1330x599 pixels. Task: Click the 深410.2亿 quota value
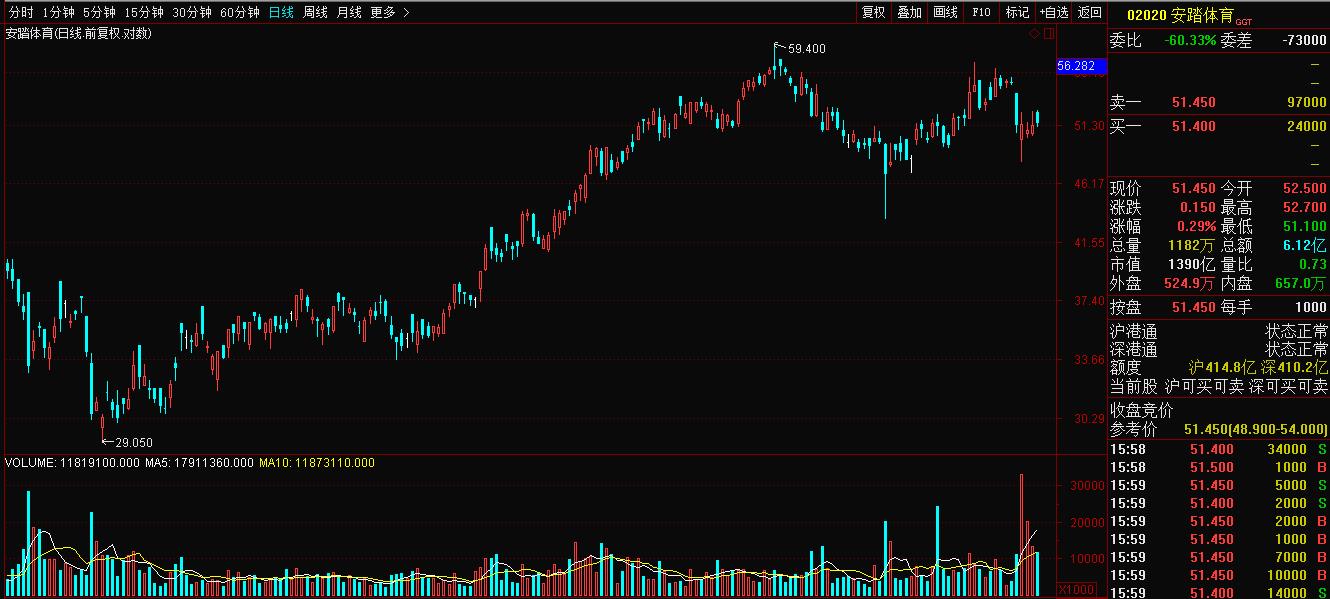click(1294, 368)
